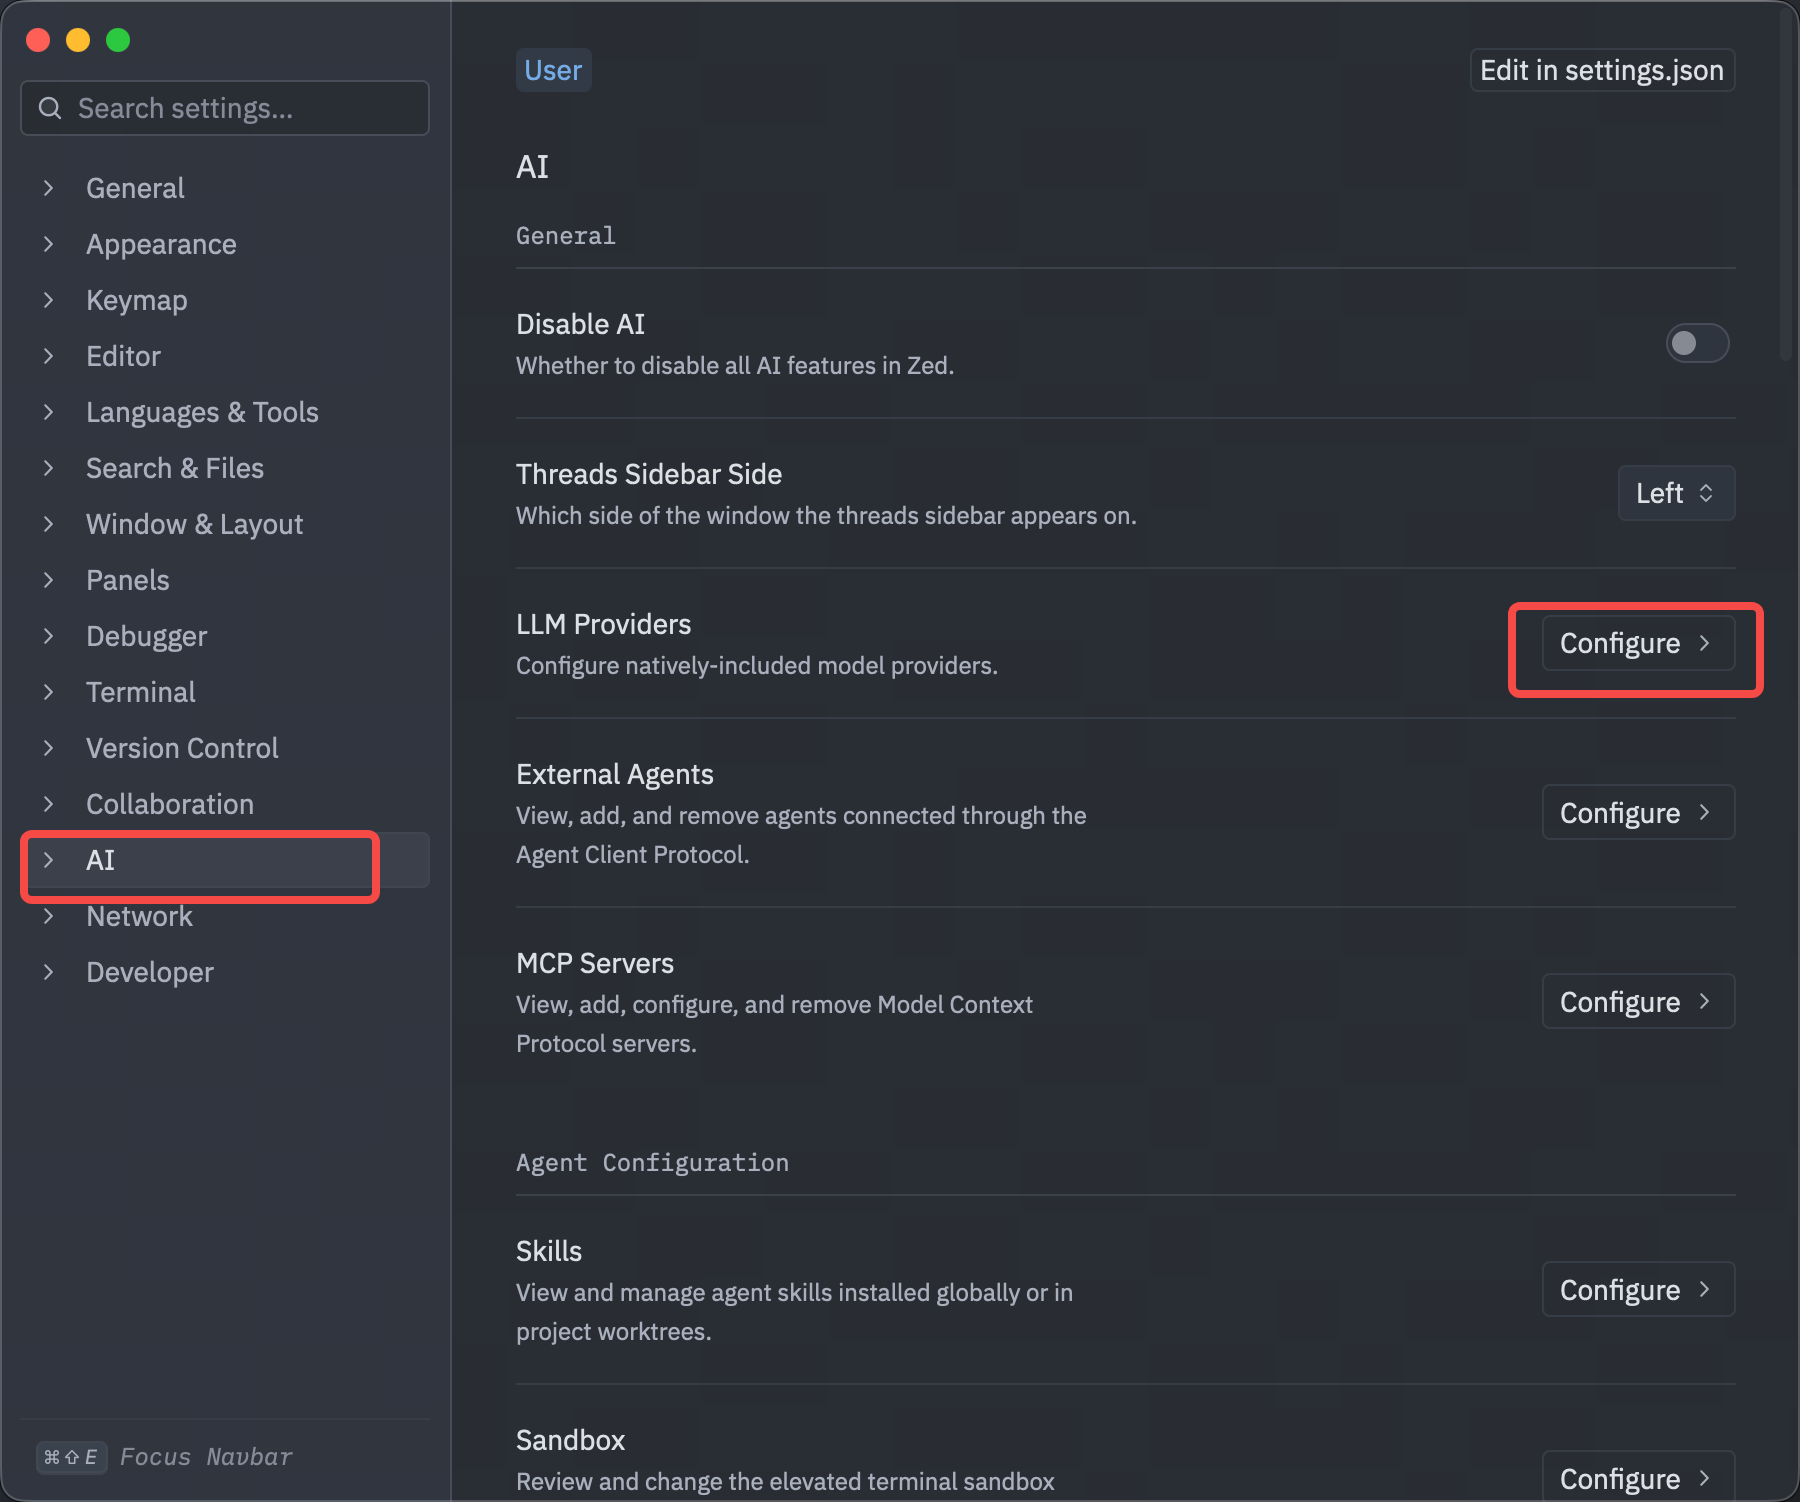
Task: Click the Agent Configuration section header
Action: (x=652, y=1163)
